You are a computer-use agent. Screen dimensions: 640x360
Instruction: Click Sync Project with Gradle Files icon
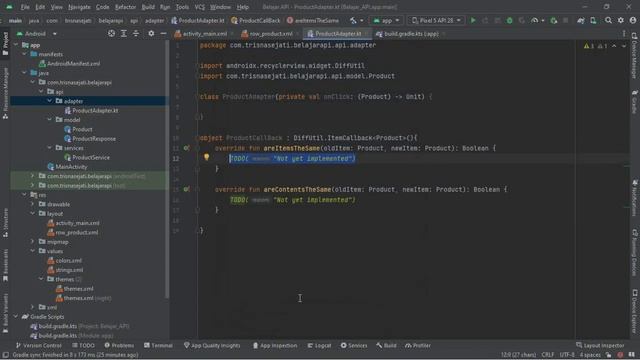click(581, 20)
